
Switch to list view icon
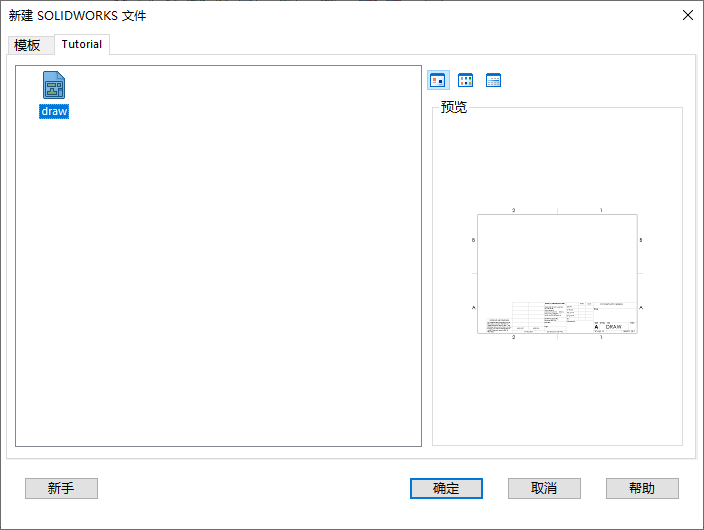(x=465, y=80)
